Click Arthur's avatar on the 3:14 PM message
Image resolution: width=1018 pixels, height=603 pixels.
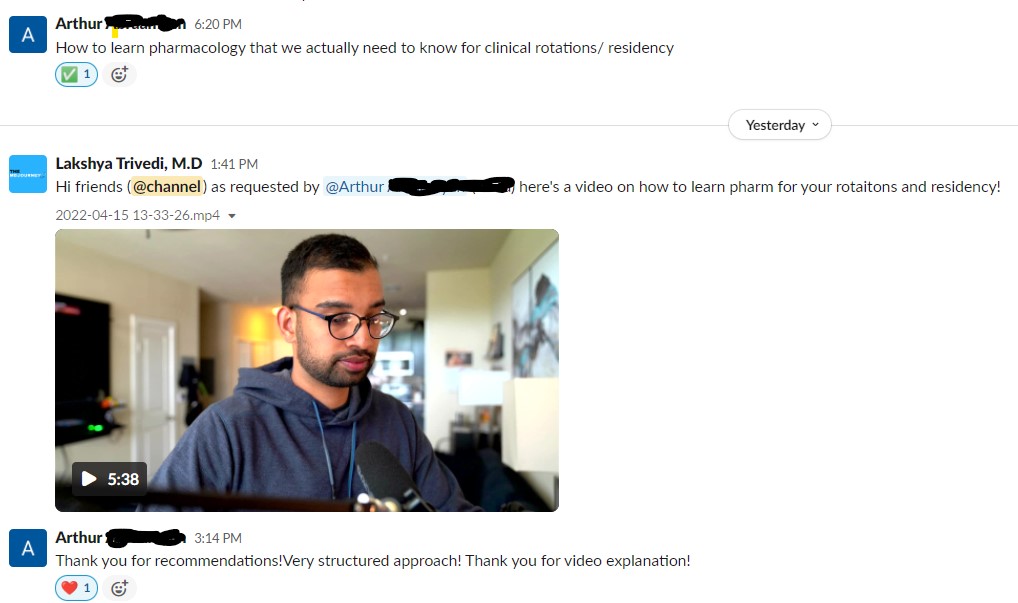pos(28,548)
